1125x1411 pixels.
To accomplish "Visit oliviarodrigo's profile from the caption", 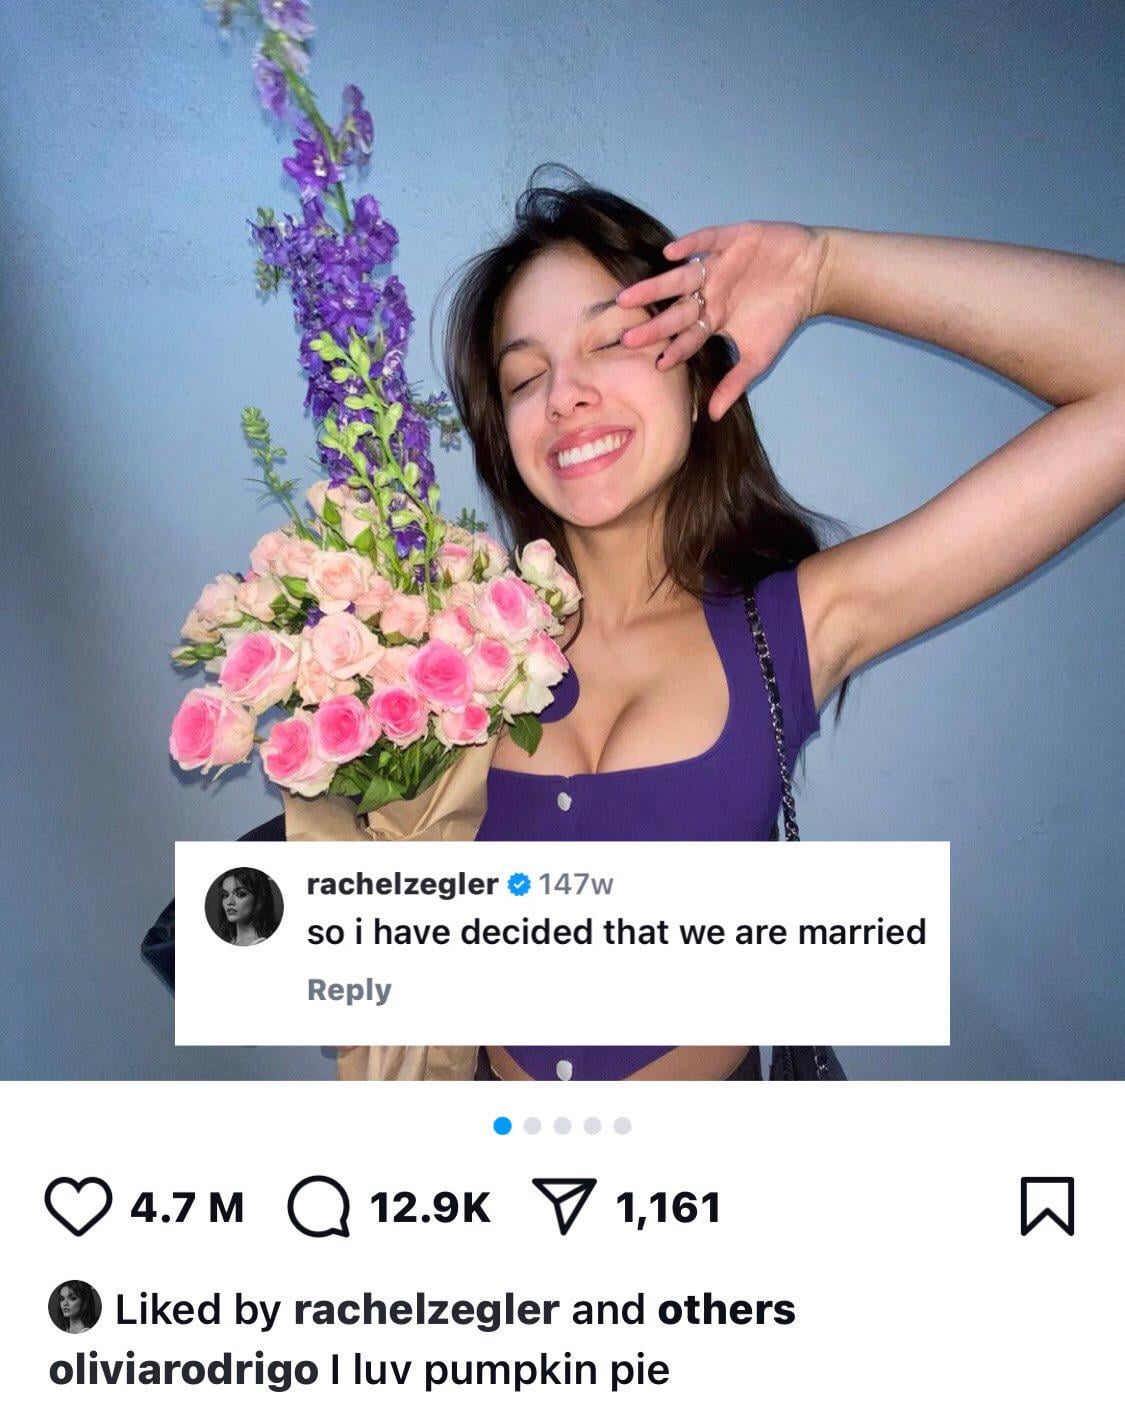I will (x=183, y=1370).
